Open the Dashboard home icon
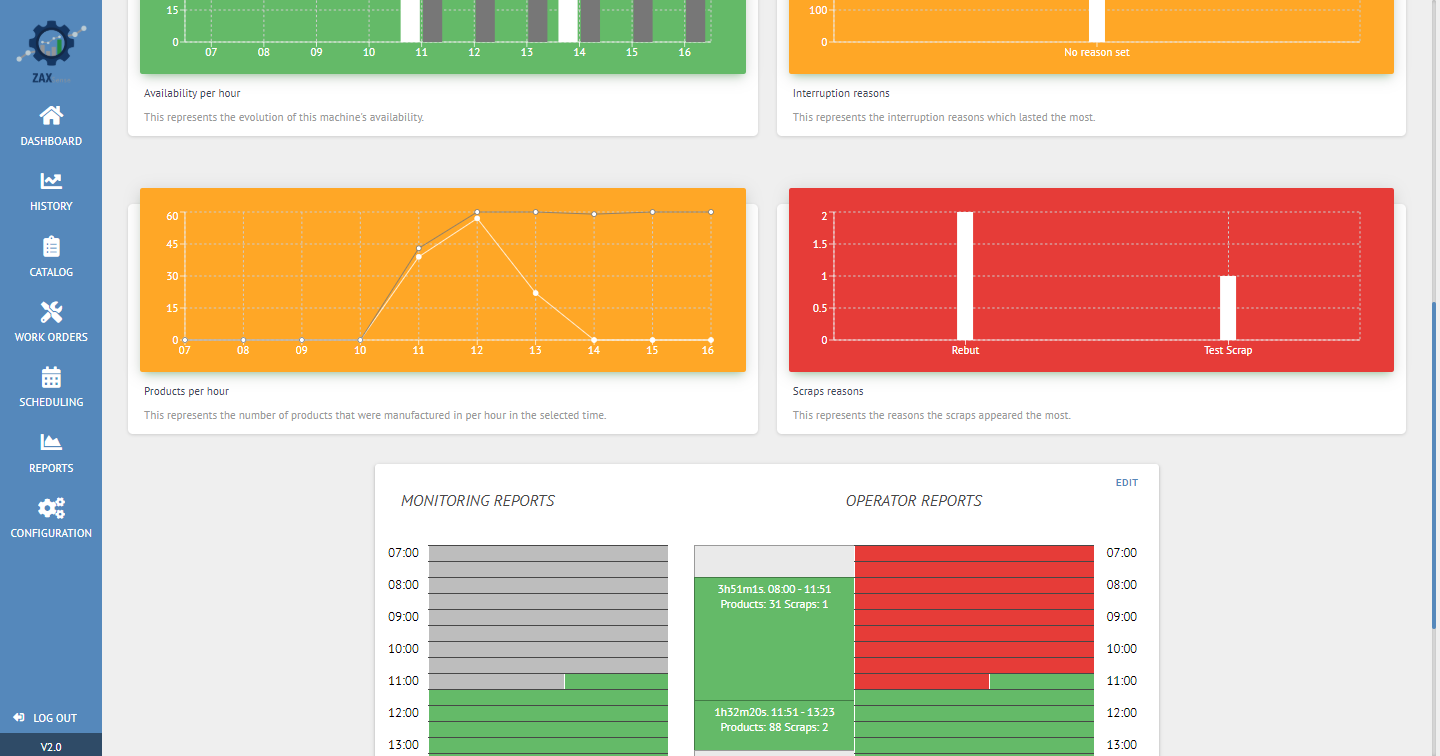 [x=51, y=115]
